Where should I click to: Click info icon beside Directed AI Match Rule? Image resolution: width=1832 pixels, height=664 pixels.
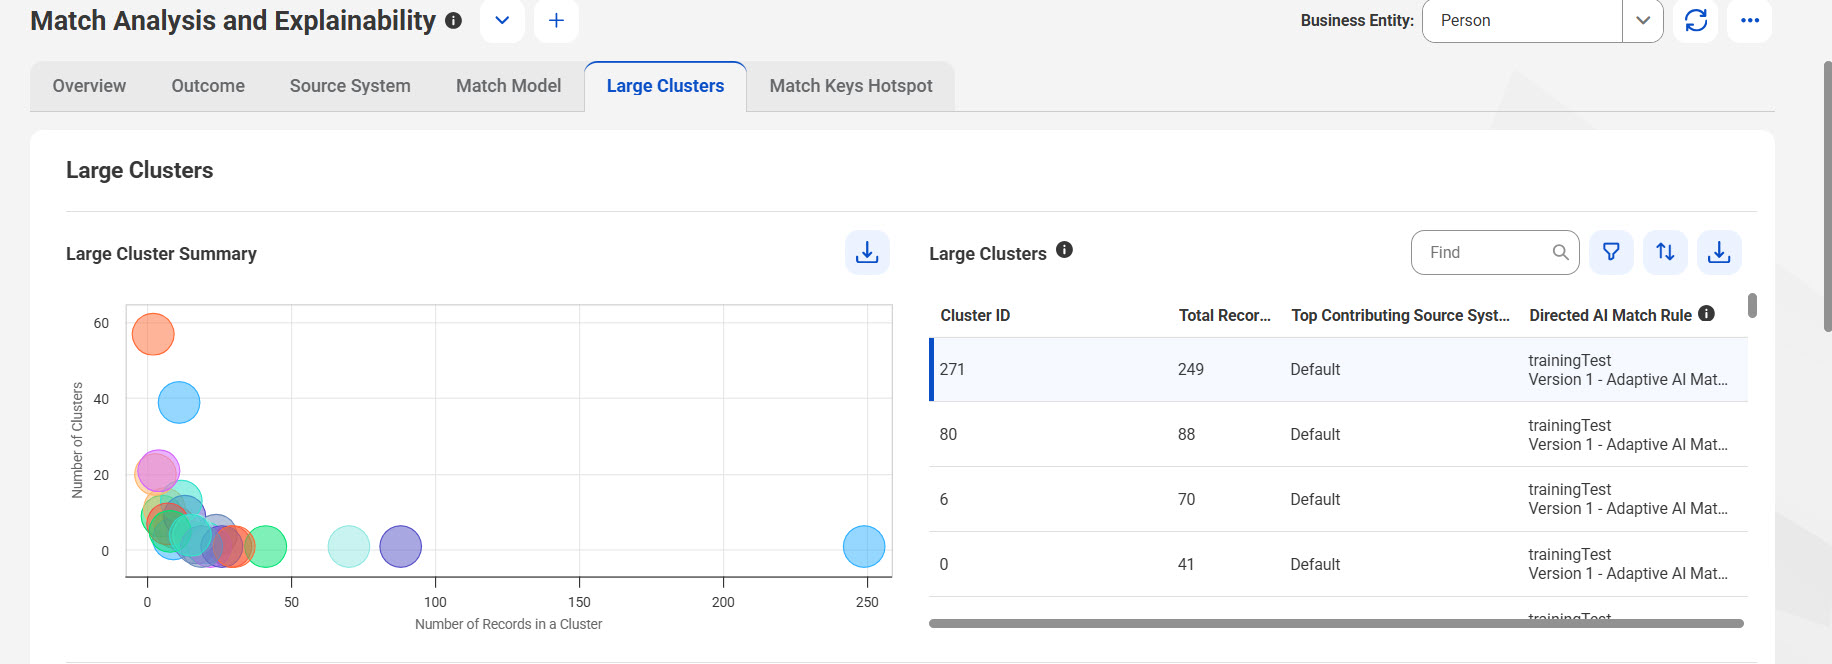click(1706, 314)
